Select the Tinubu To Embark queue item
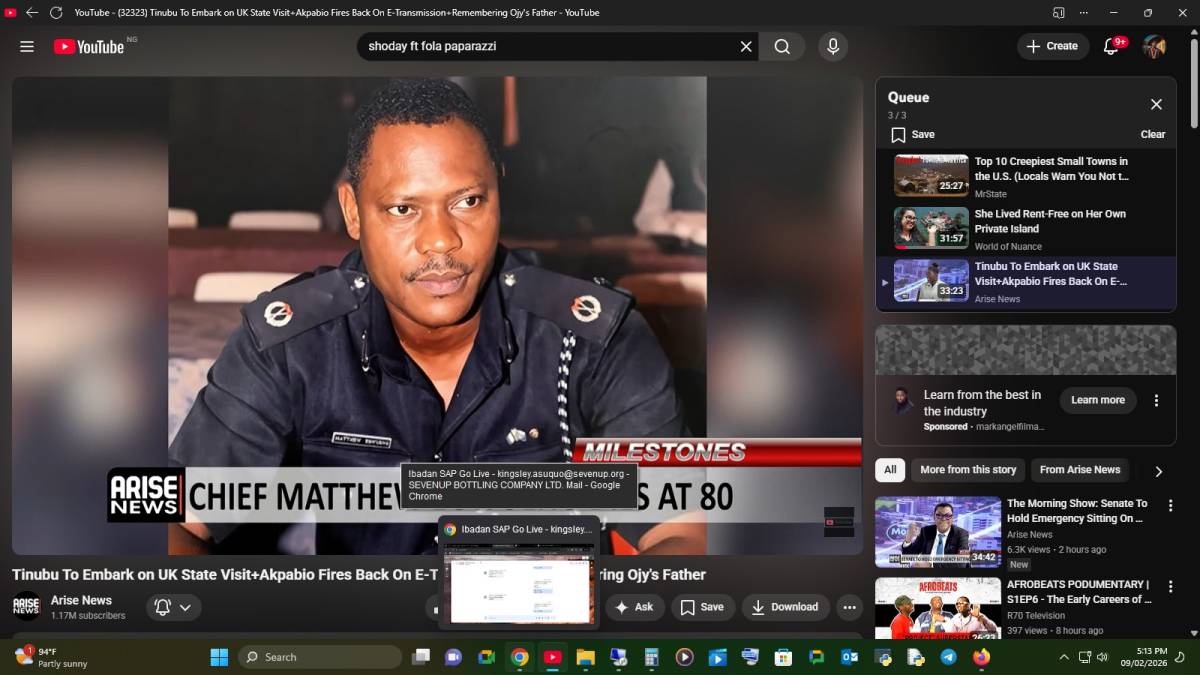Viewport: 1200px width, 675px height. tap(1026, 283)
